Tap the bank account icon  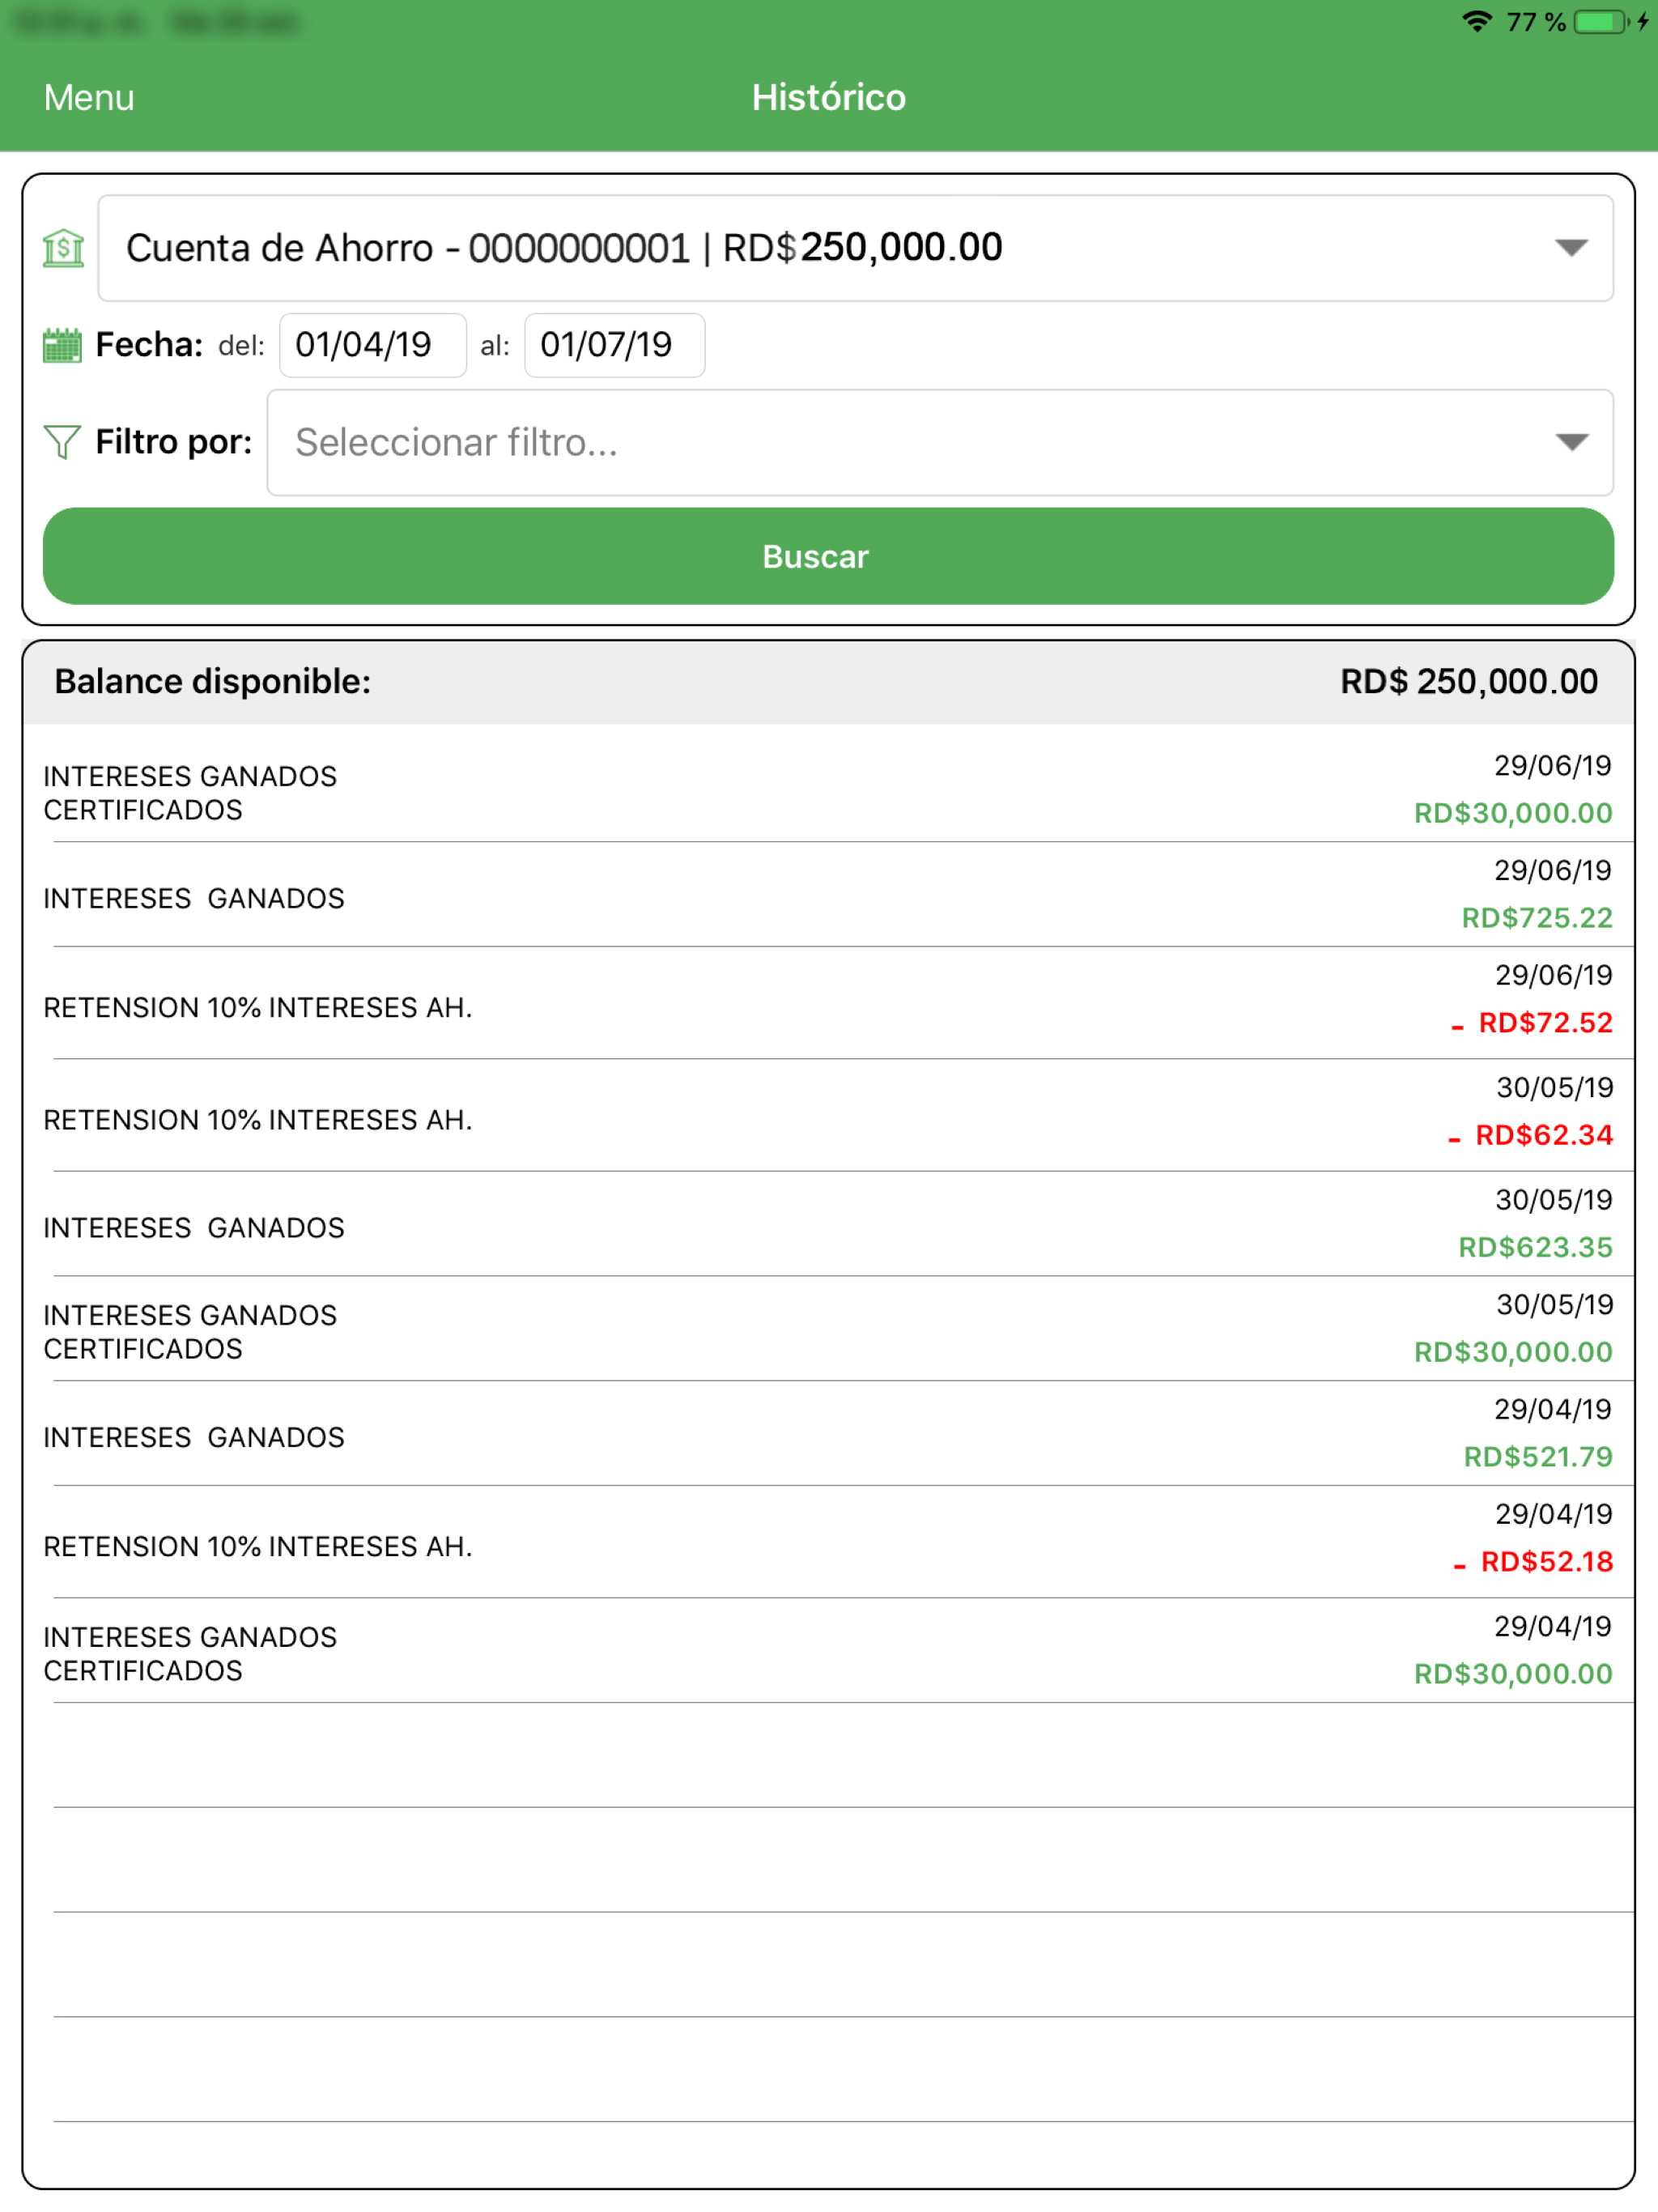63,248
